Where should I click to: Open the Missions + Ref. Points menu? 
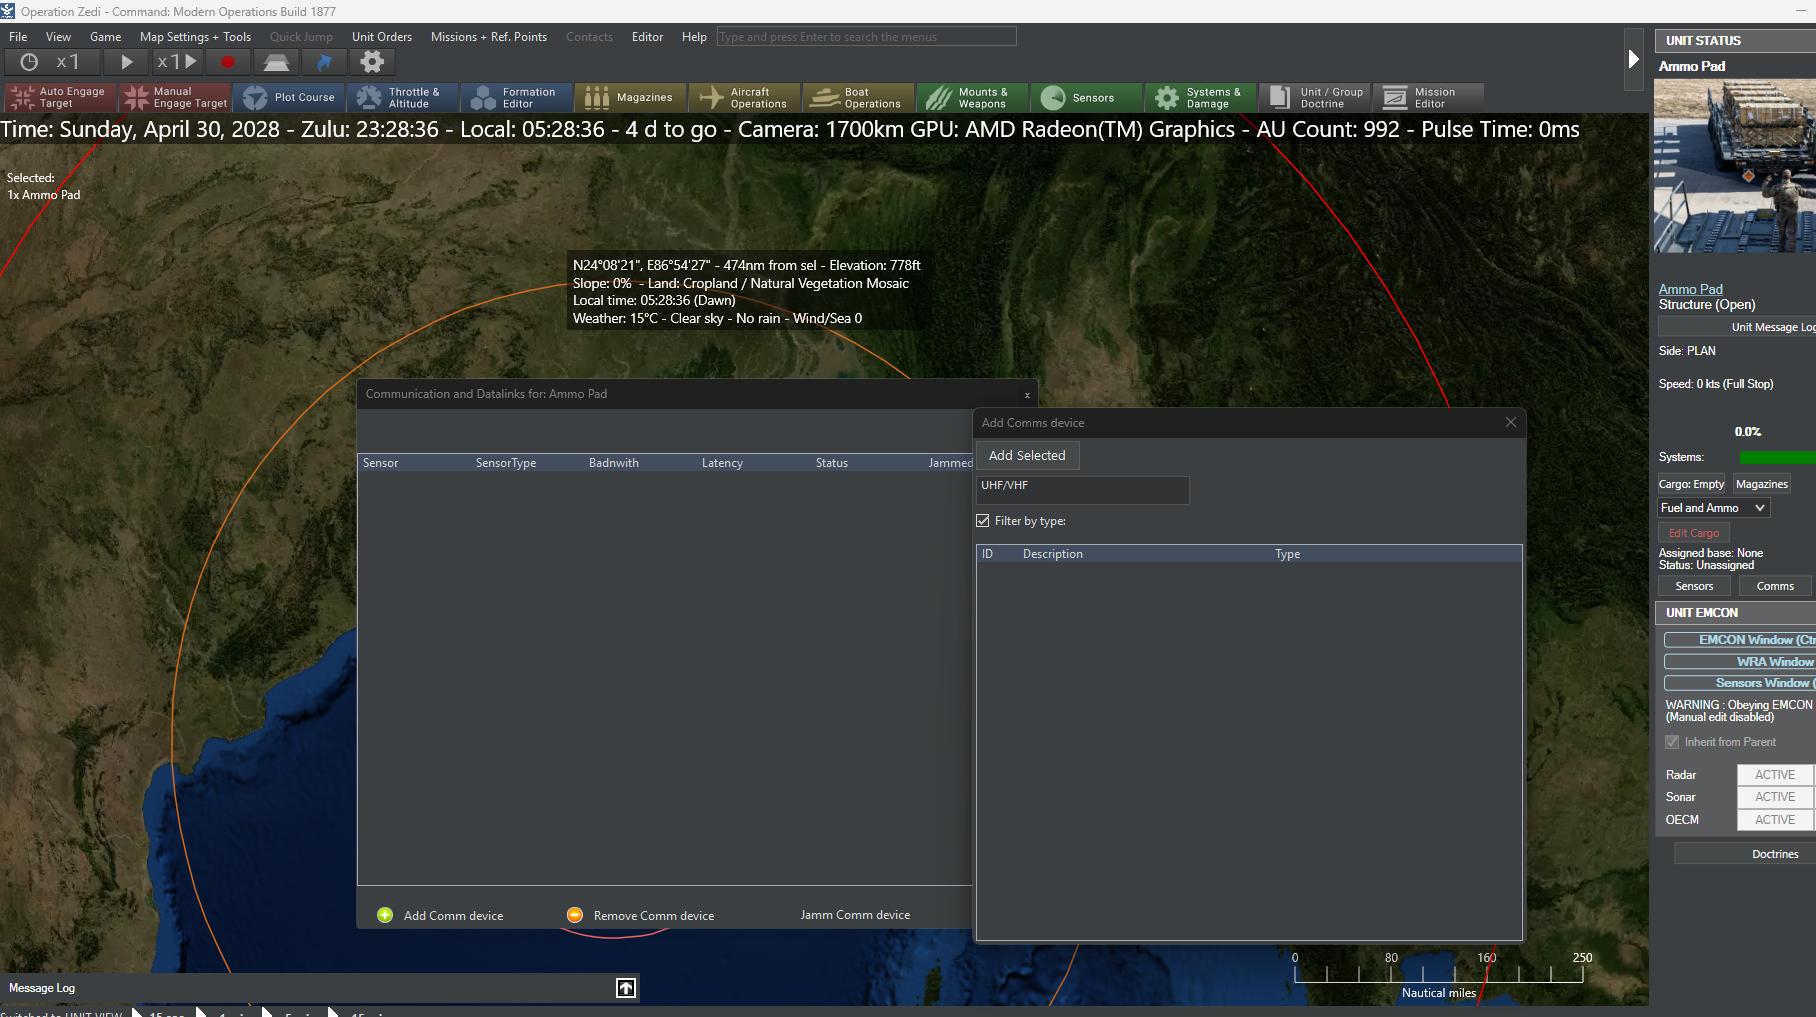pyautogui.click(x=489, y=37)
